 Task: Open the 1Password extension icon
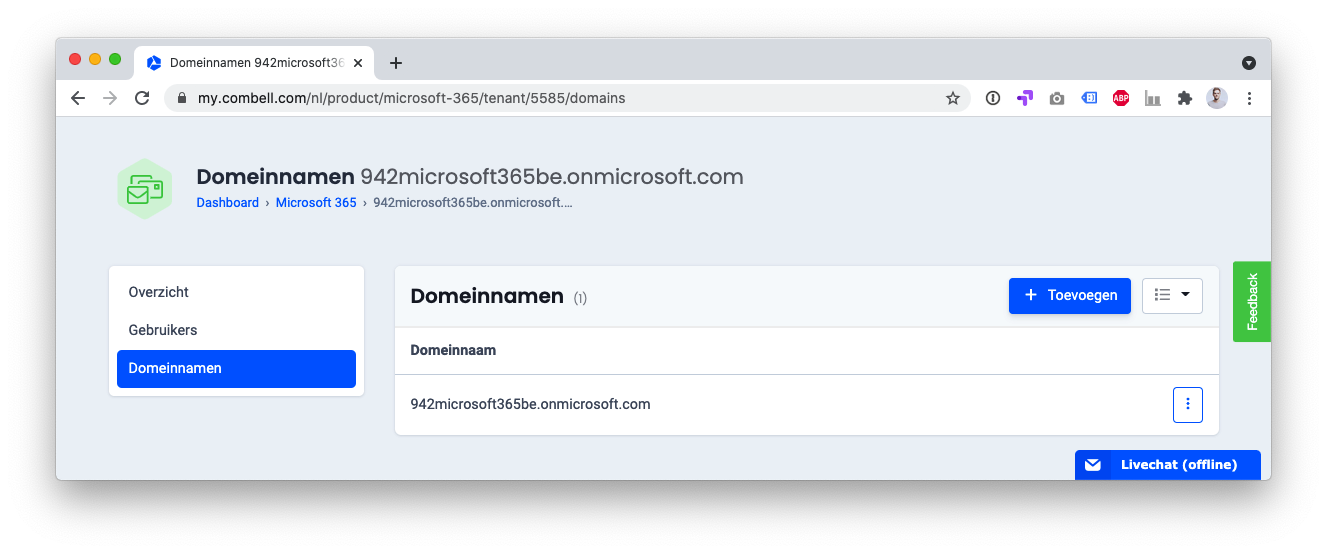click(x=992, y=98)
